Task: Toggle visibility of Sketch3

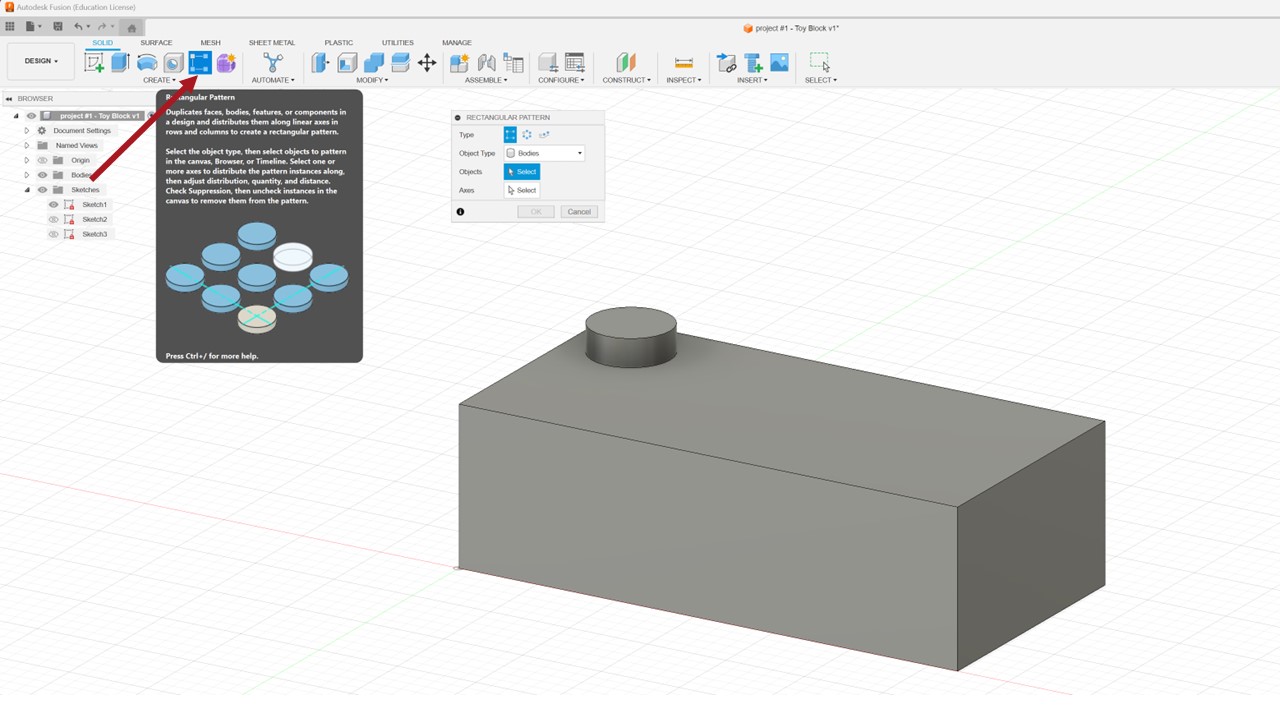Action: coord(54,234)
